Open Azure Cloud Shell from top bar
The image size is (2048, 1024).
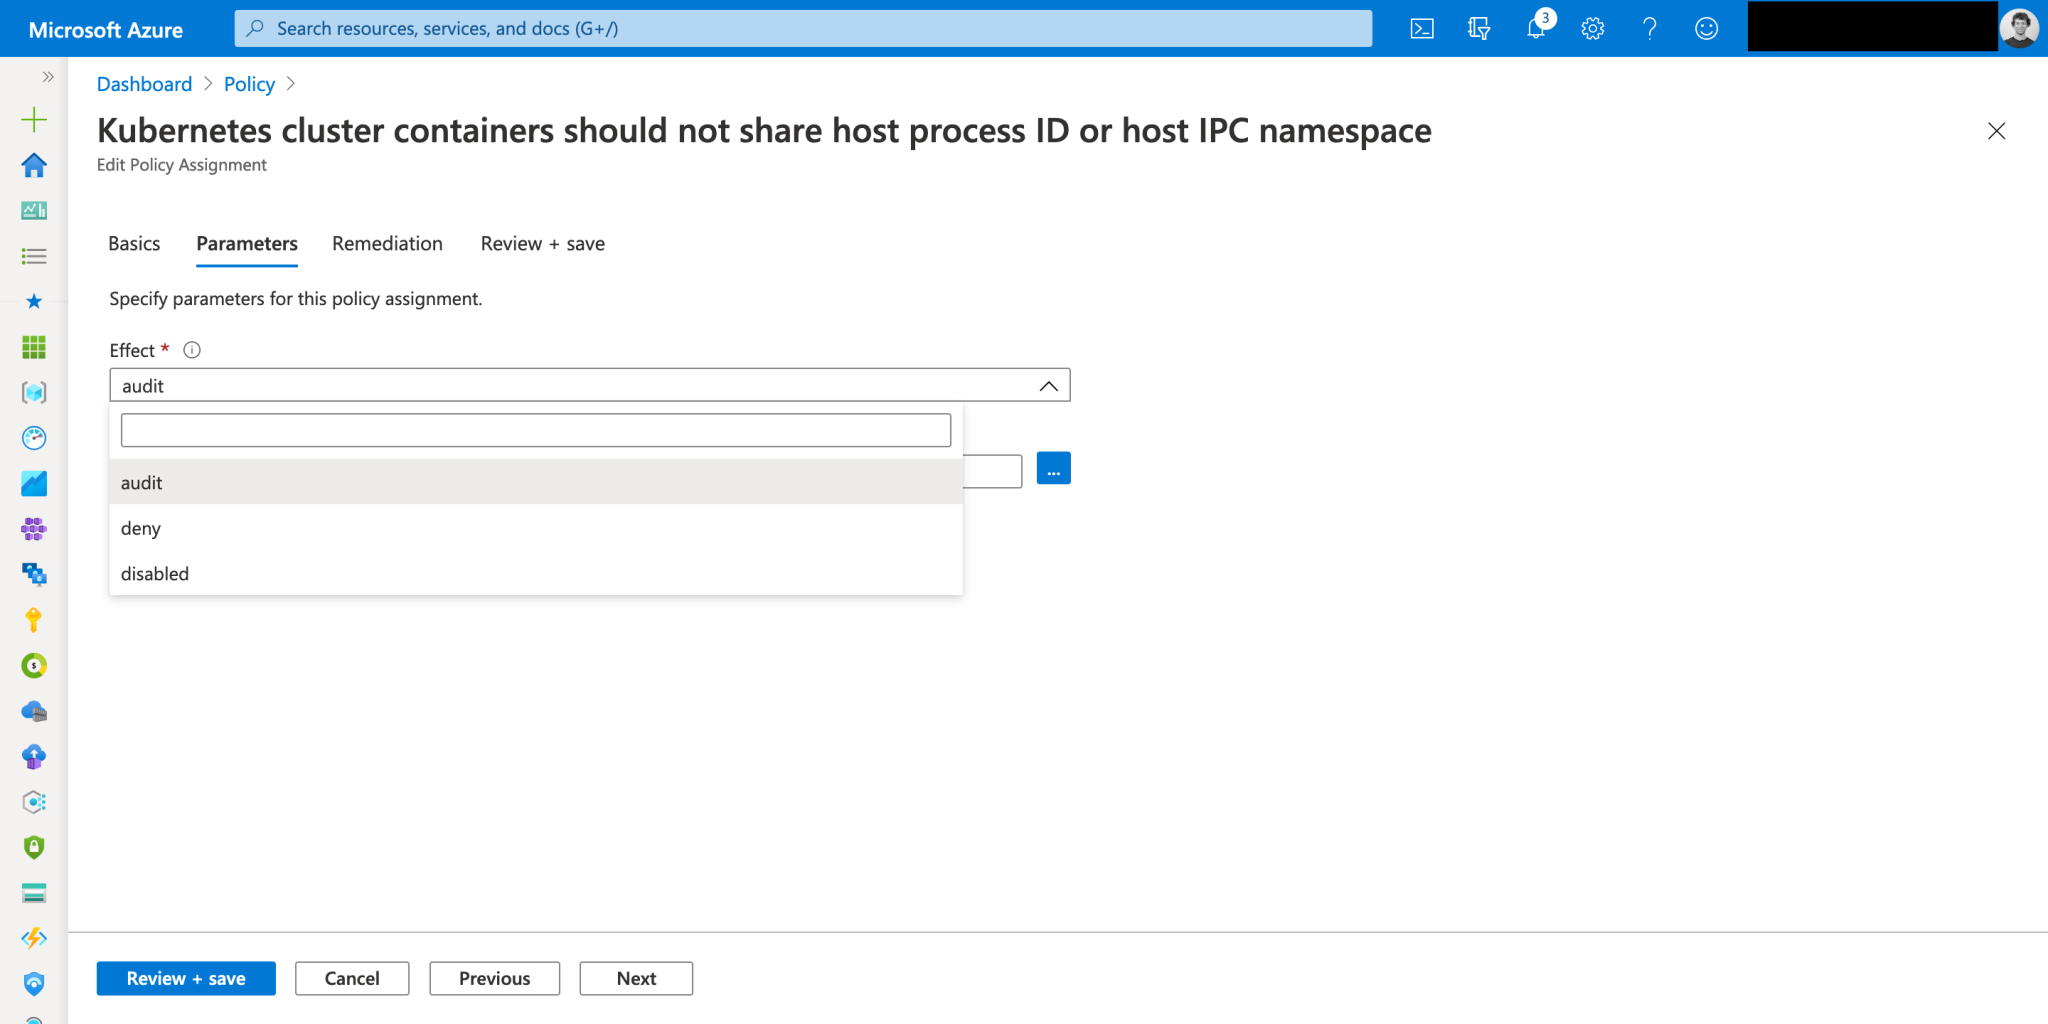tap(1421, 28)
